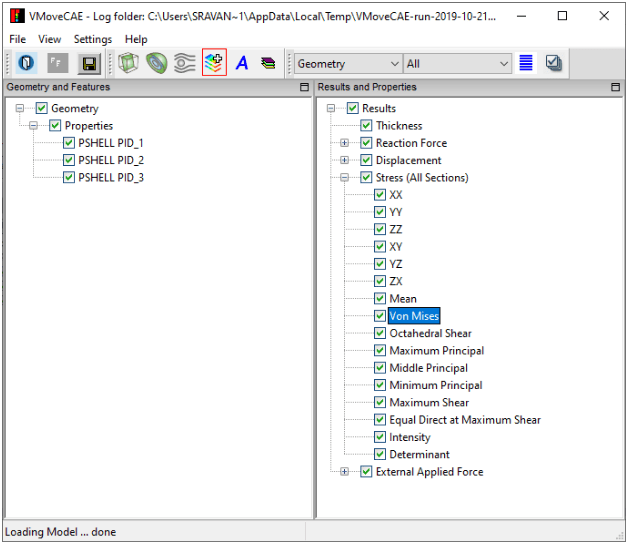Expand the External Applied Force node
The height and width of the screenshot is (543, 627).
click(344, 472)
